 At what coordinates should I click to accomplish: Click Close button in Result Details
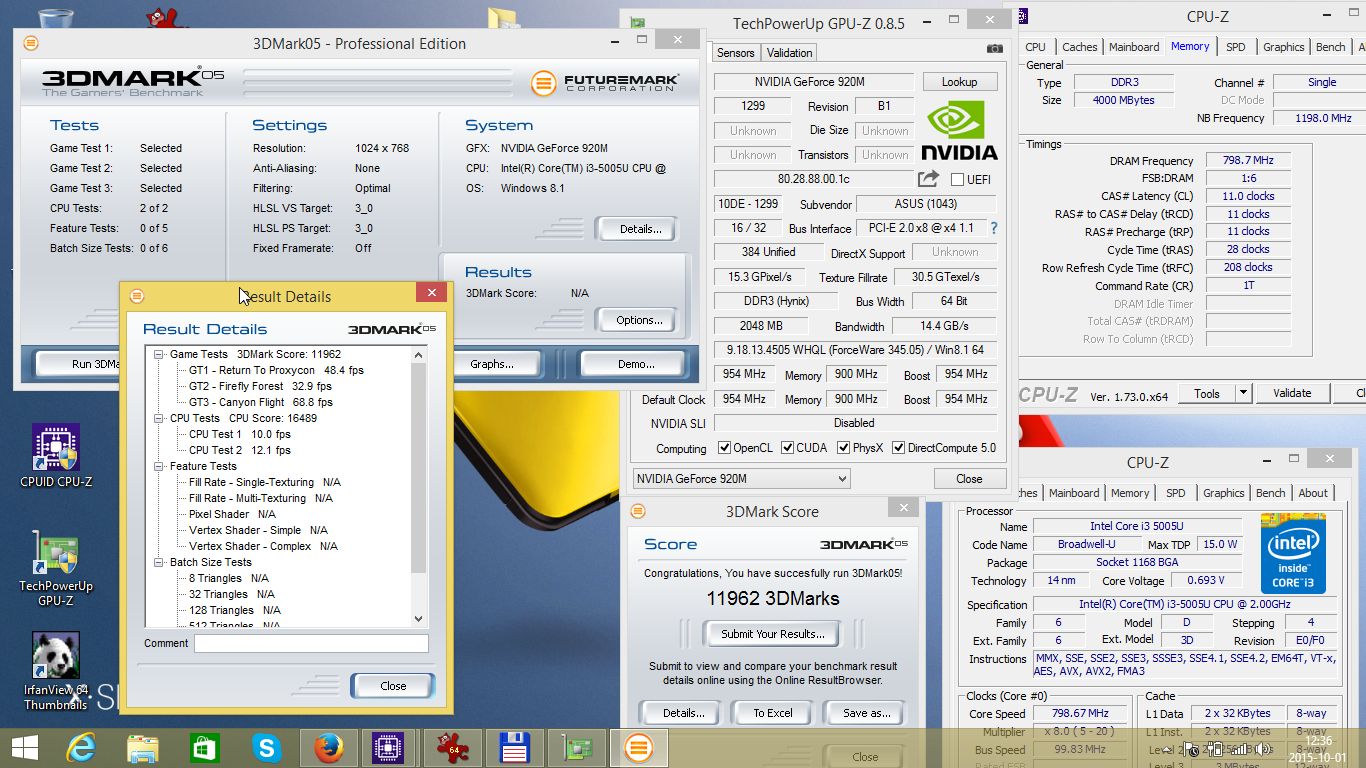[393, 686]
